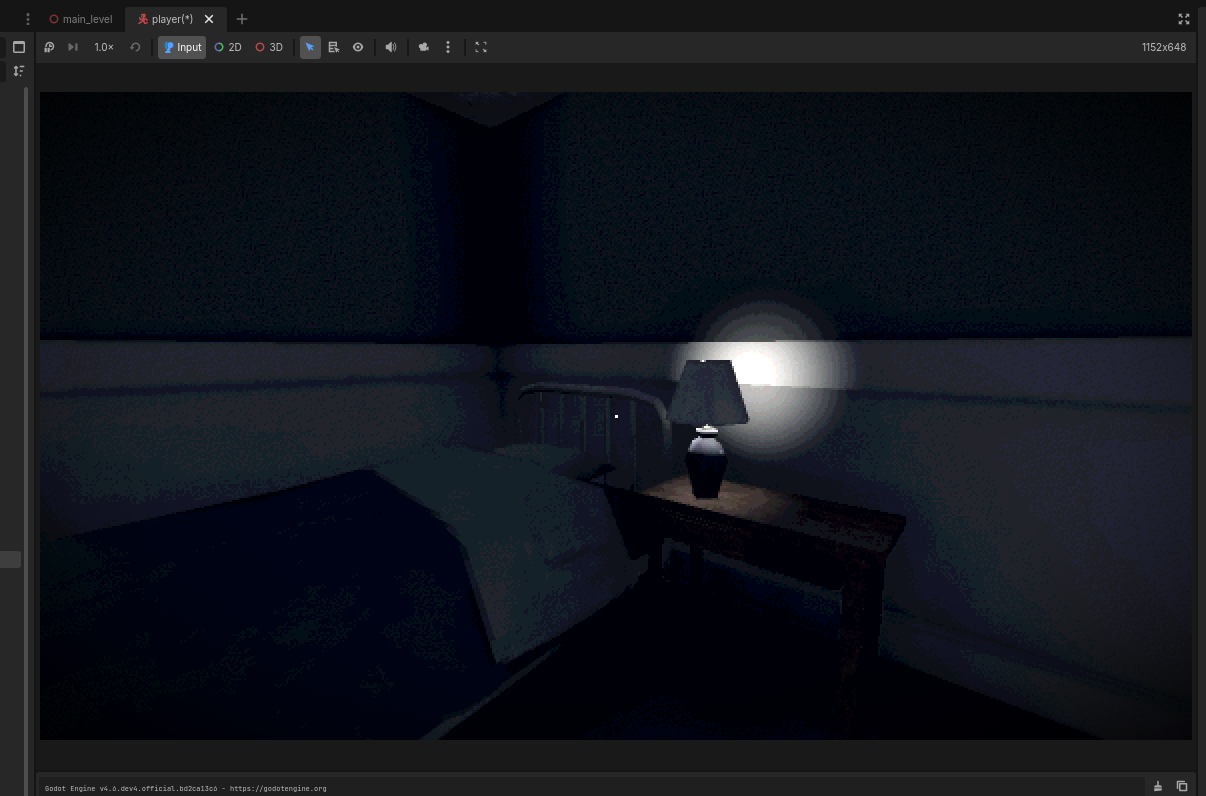Enable 3D node selection mode
The width and height of the screenshot is (1206, 796).
269,47
